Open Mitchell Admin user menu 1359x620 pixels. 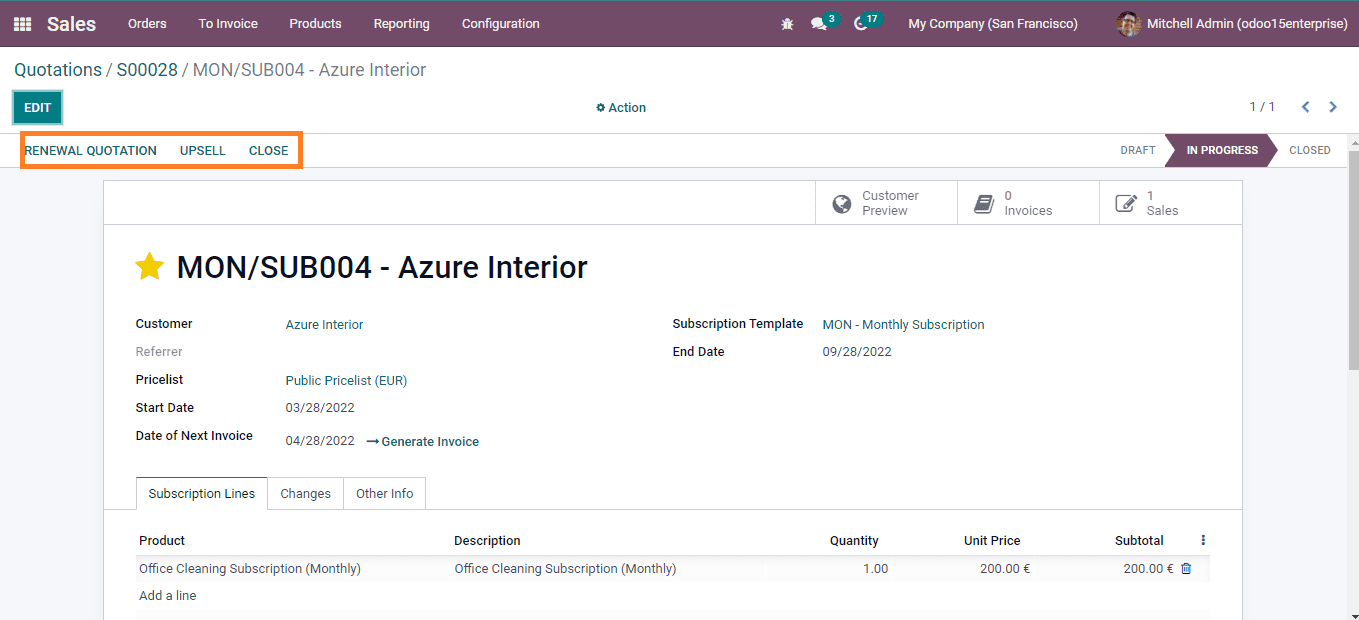(x=1232, y=24)
